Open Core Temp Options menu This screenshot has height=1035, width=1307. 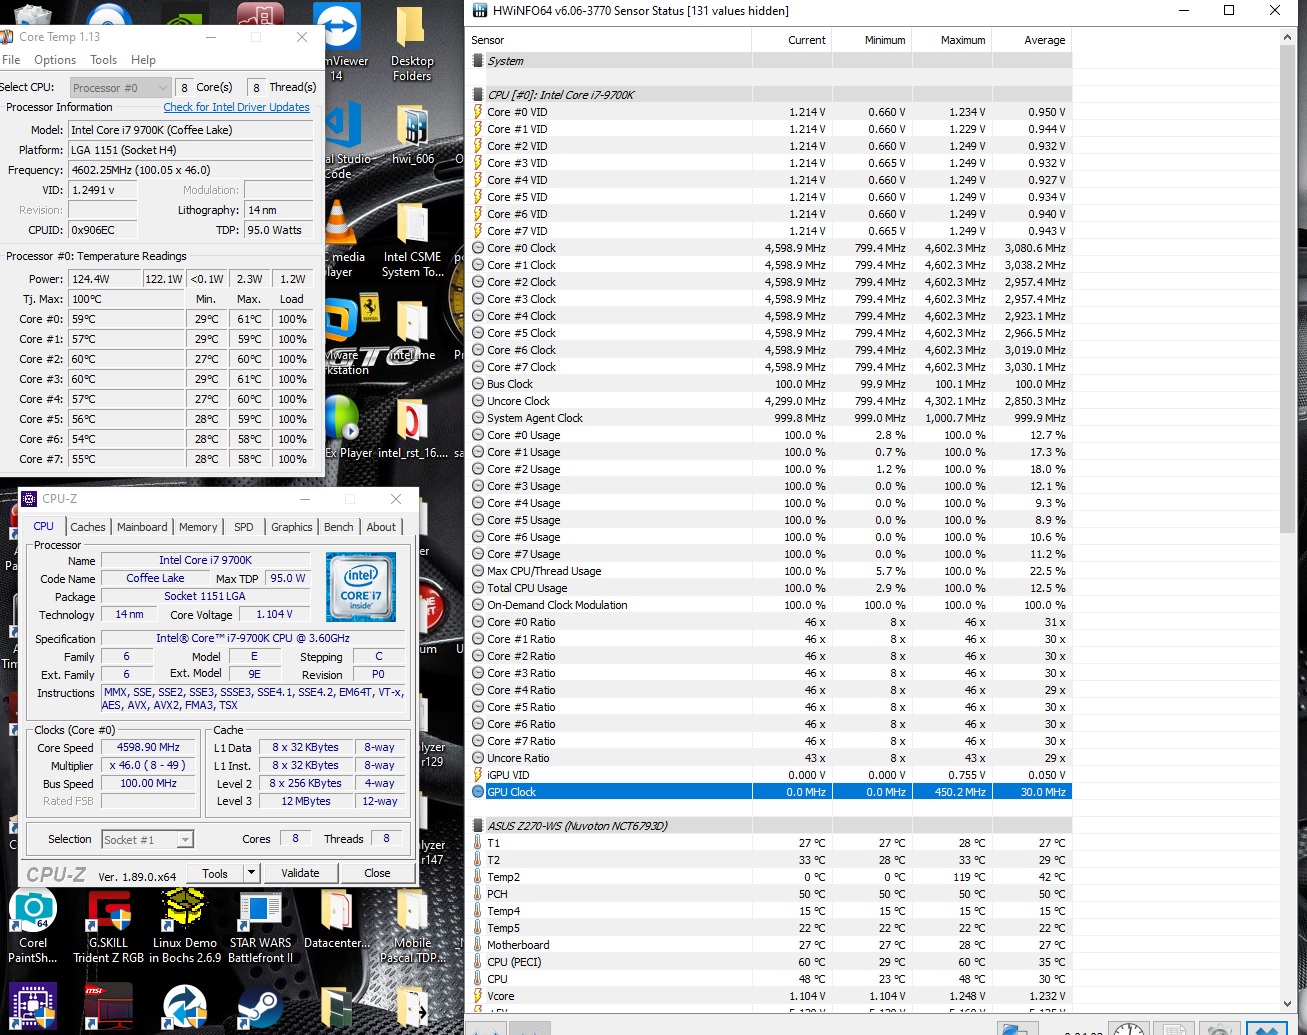pos(55,60)
